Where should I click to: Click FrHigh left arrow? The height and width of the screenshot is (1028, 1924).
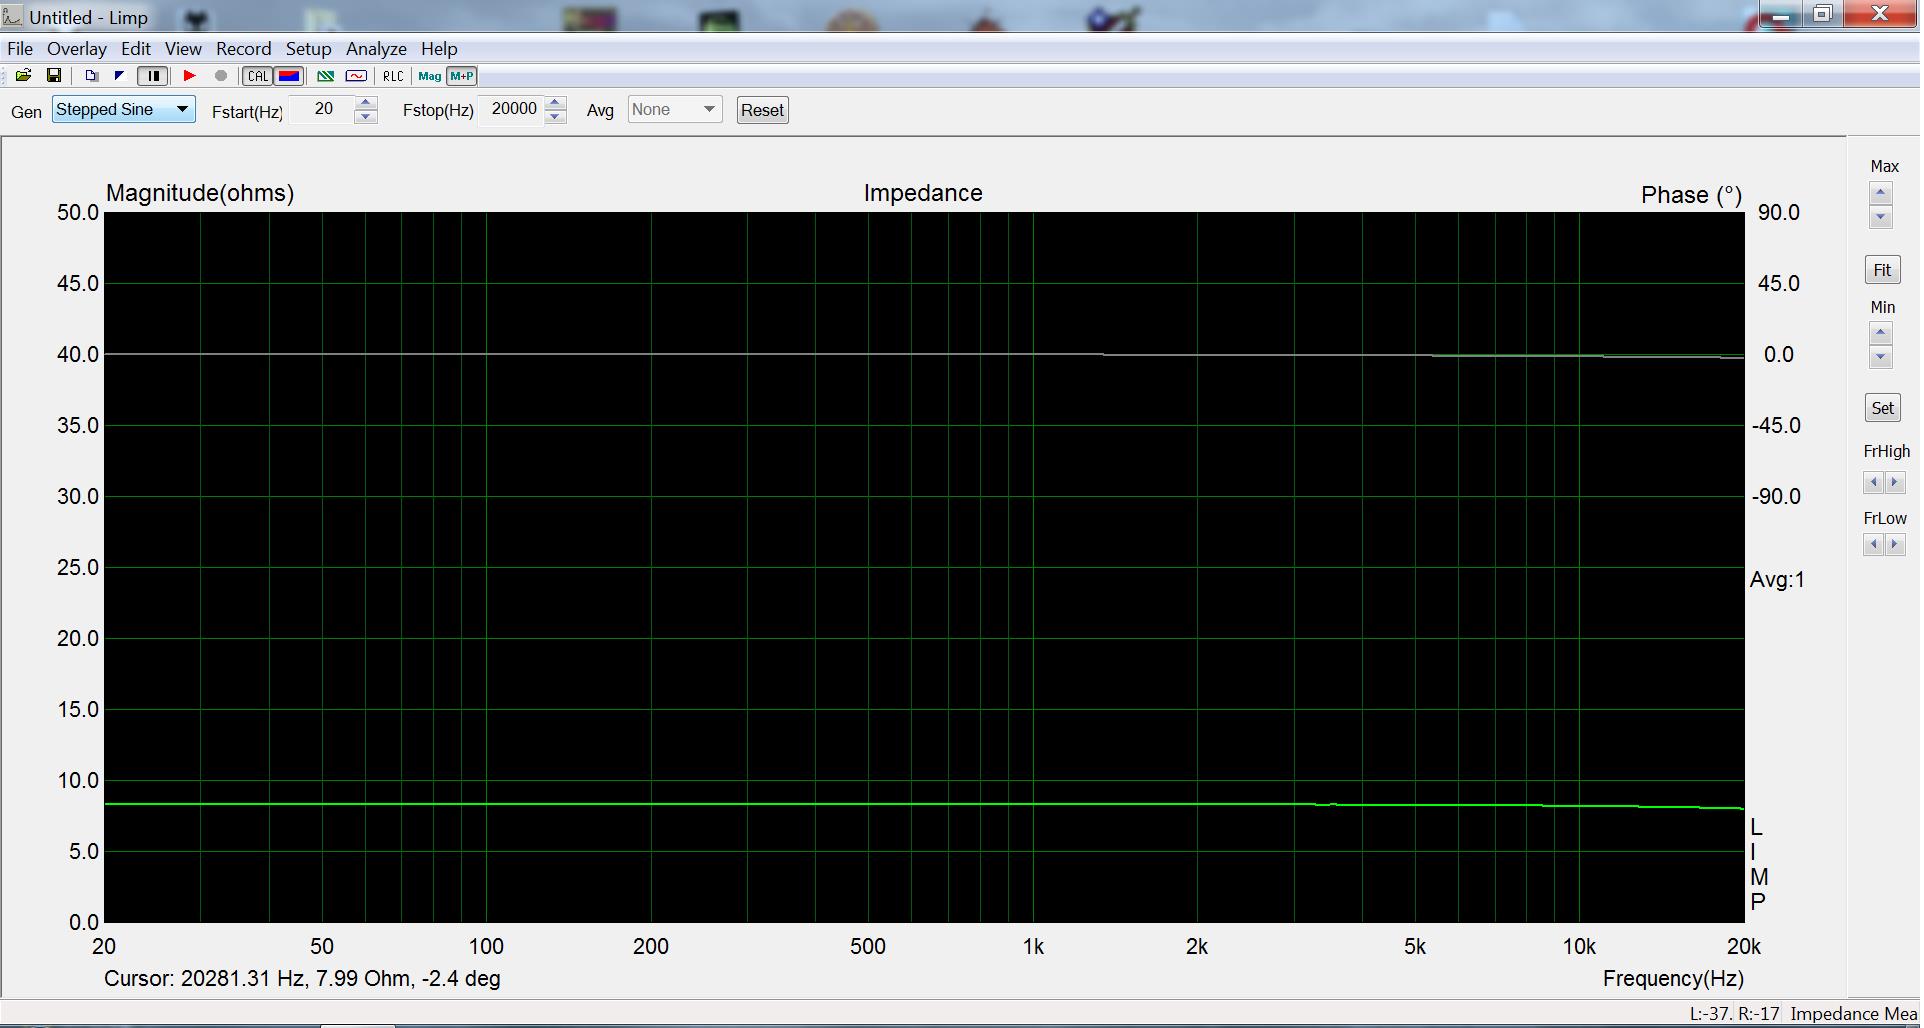coord(1873,482)
